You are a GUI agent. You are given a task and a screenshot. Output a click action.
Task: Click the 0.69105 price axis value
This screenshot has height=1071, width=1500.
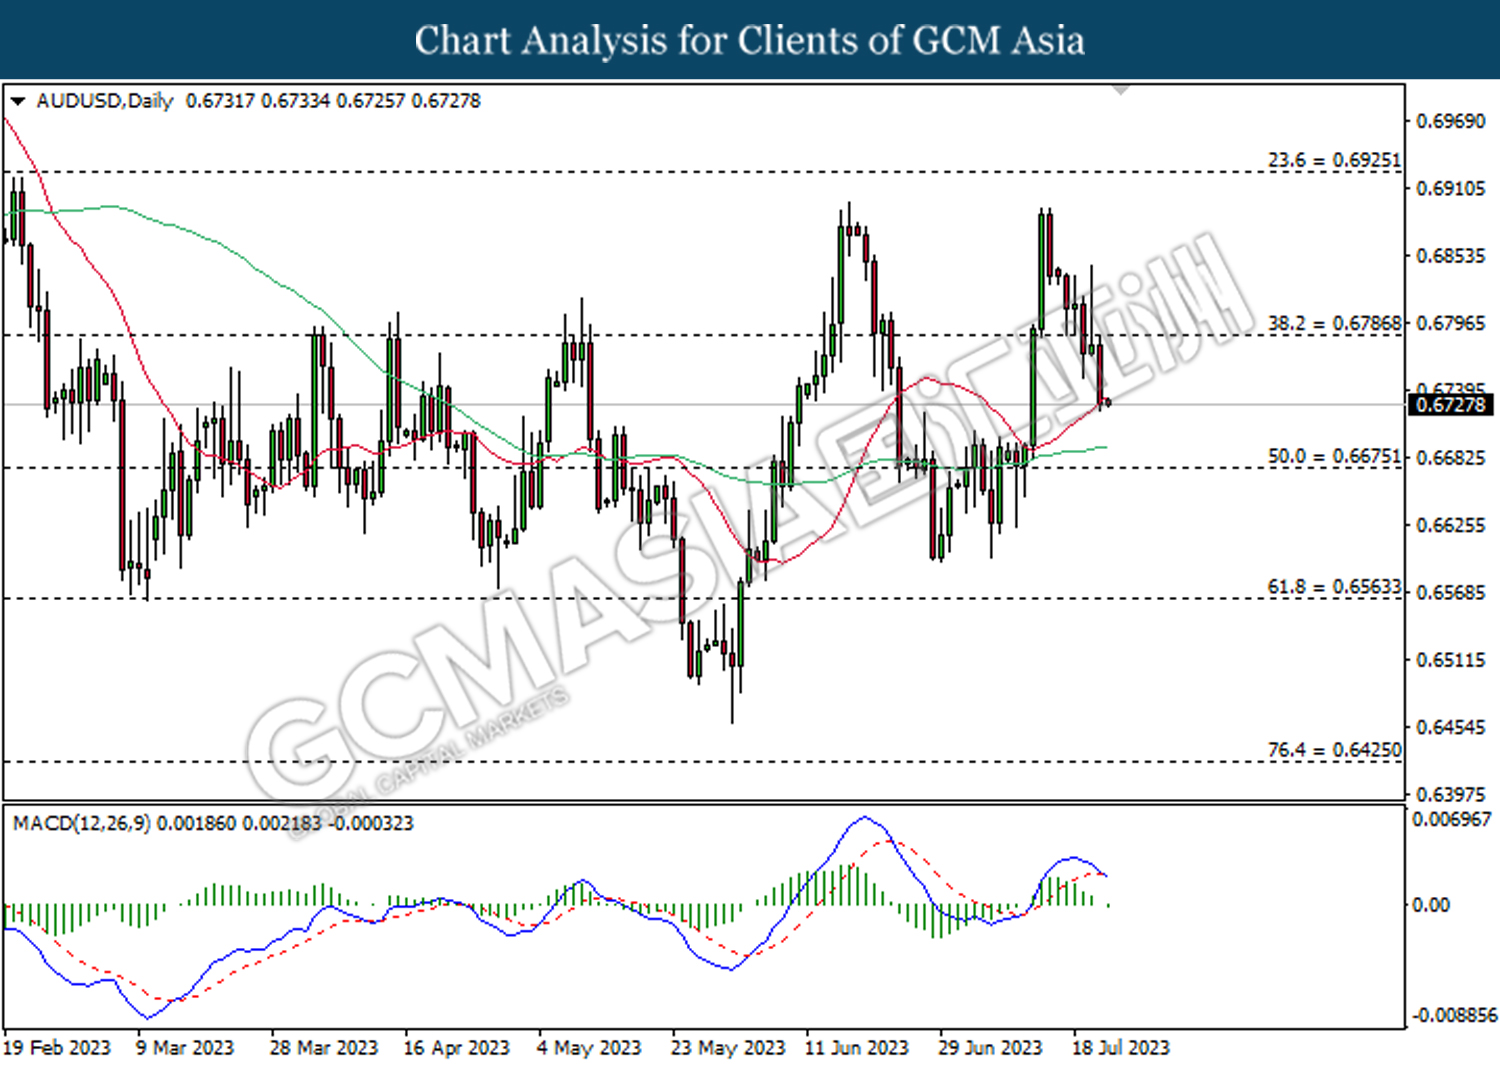(x=1451, y=188)
